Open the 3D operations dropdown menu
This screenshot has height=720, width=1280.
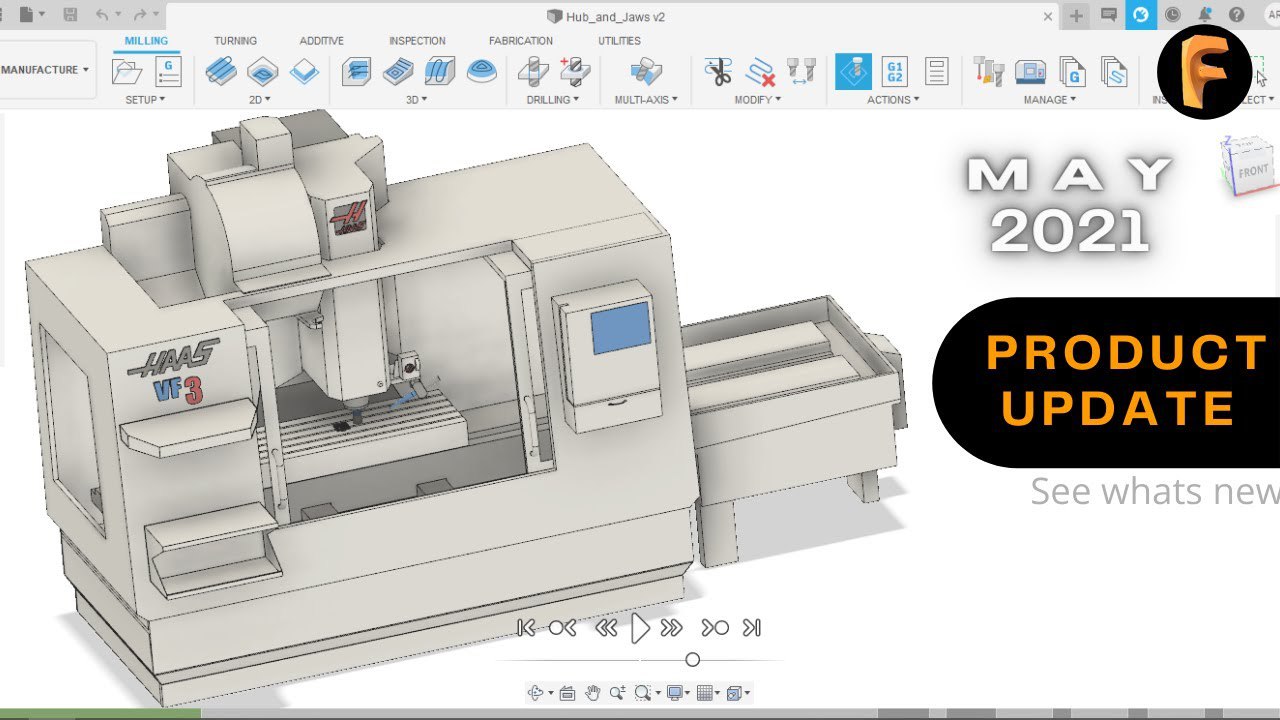(417, 100)
